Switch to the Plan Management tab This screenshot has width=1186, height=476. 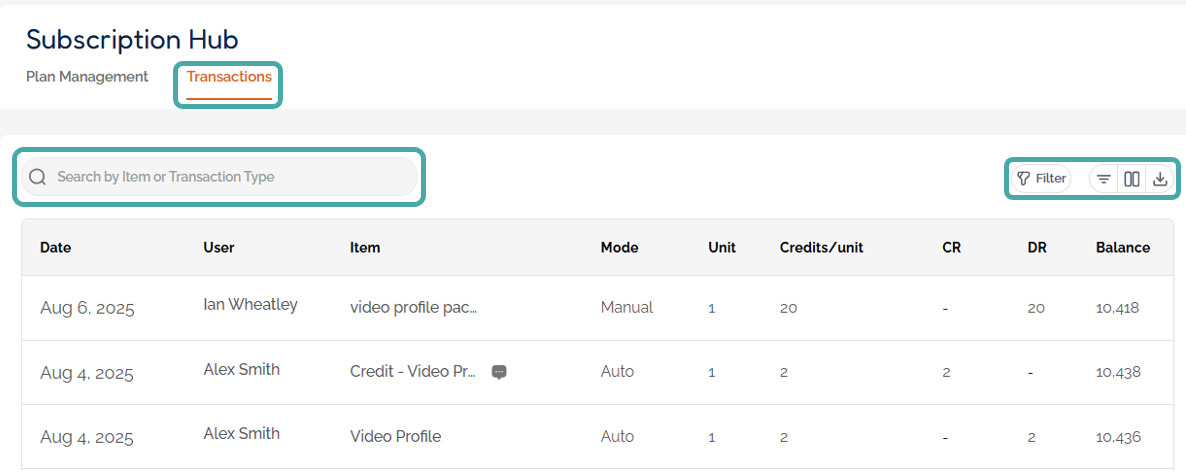(x=87, y=77)
